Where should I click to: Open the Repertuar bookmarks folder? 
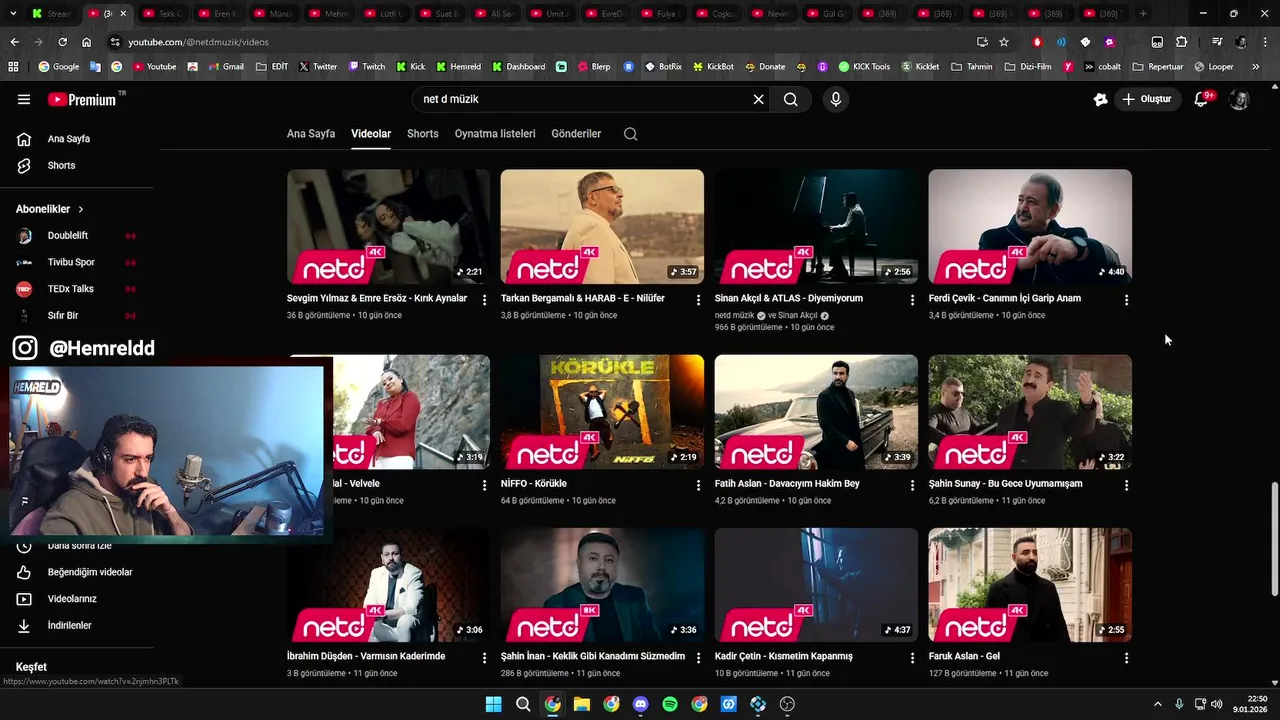[1158, 67]
